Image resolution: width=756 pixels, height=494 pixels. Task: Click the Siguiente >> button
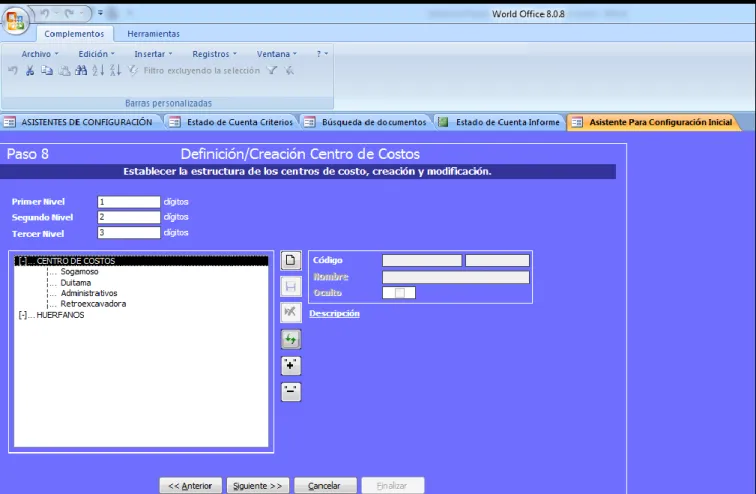(x=257, y=485)
